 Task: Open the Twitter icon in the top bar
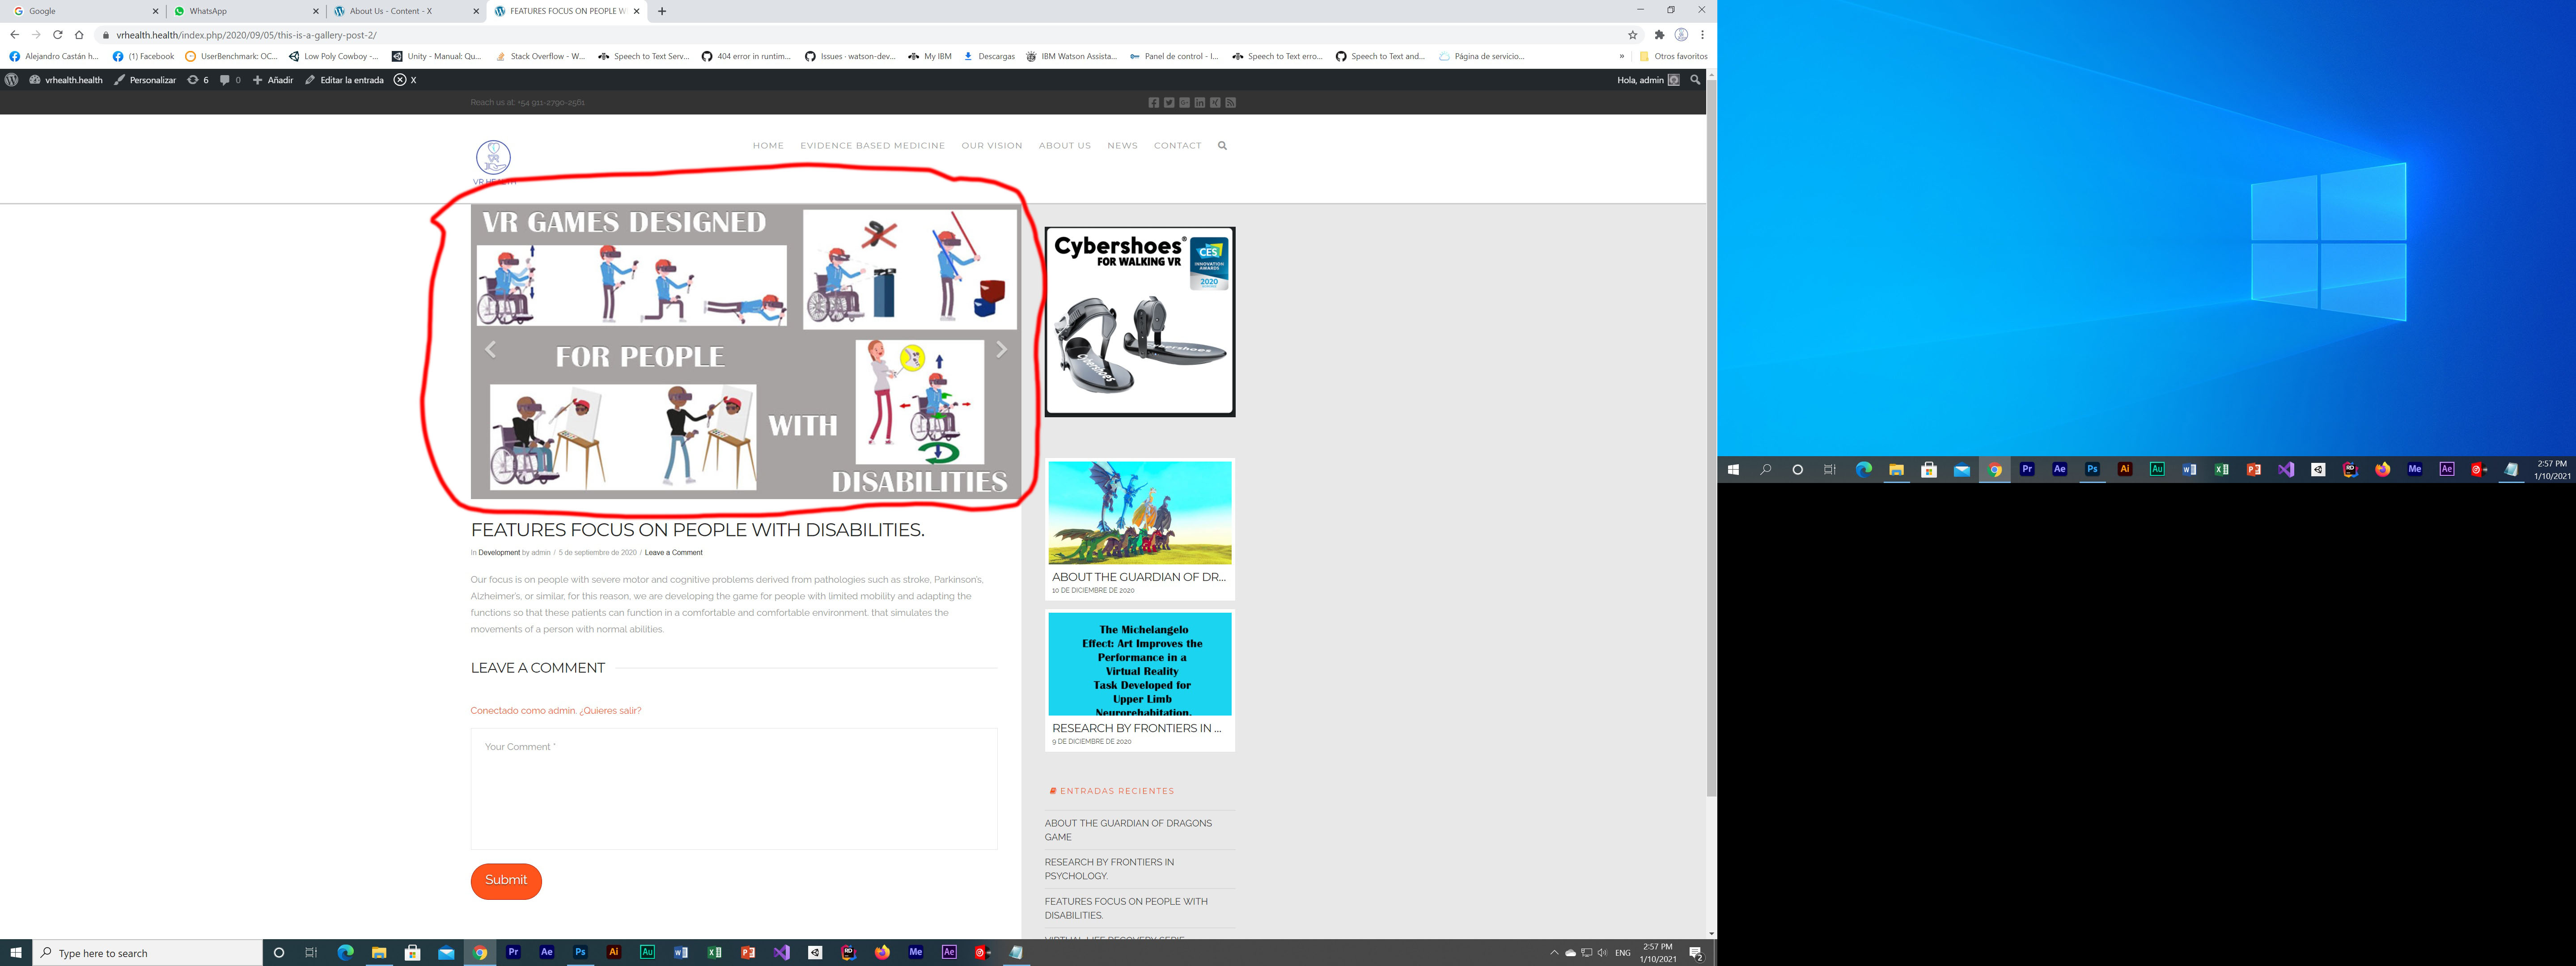point(1169,103)
